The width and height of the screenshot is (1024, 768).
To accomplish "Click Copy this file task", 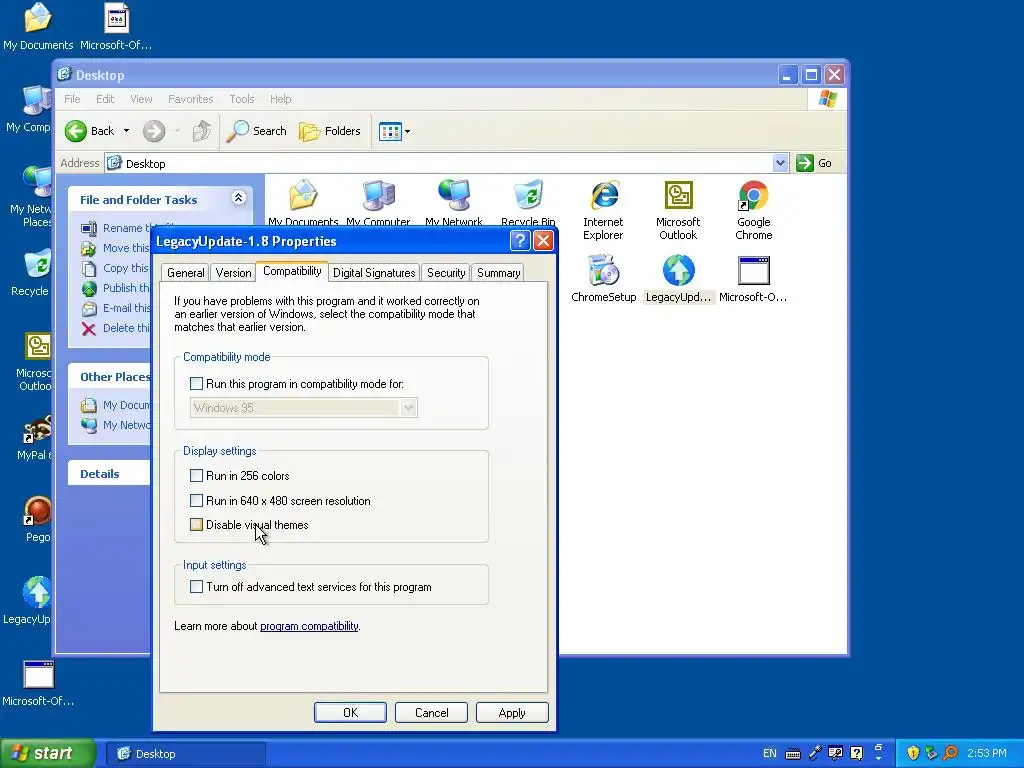I will [x=115, y=268].
